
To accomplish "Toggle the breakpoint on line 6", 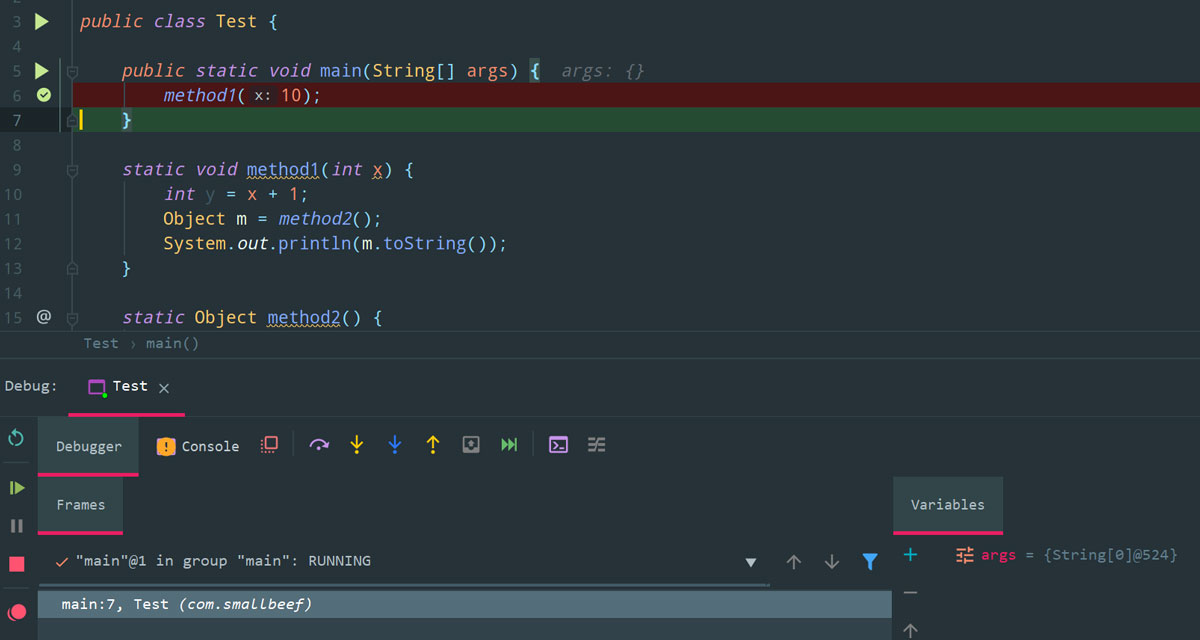I will pyautogui.click(x=43, y=95).
